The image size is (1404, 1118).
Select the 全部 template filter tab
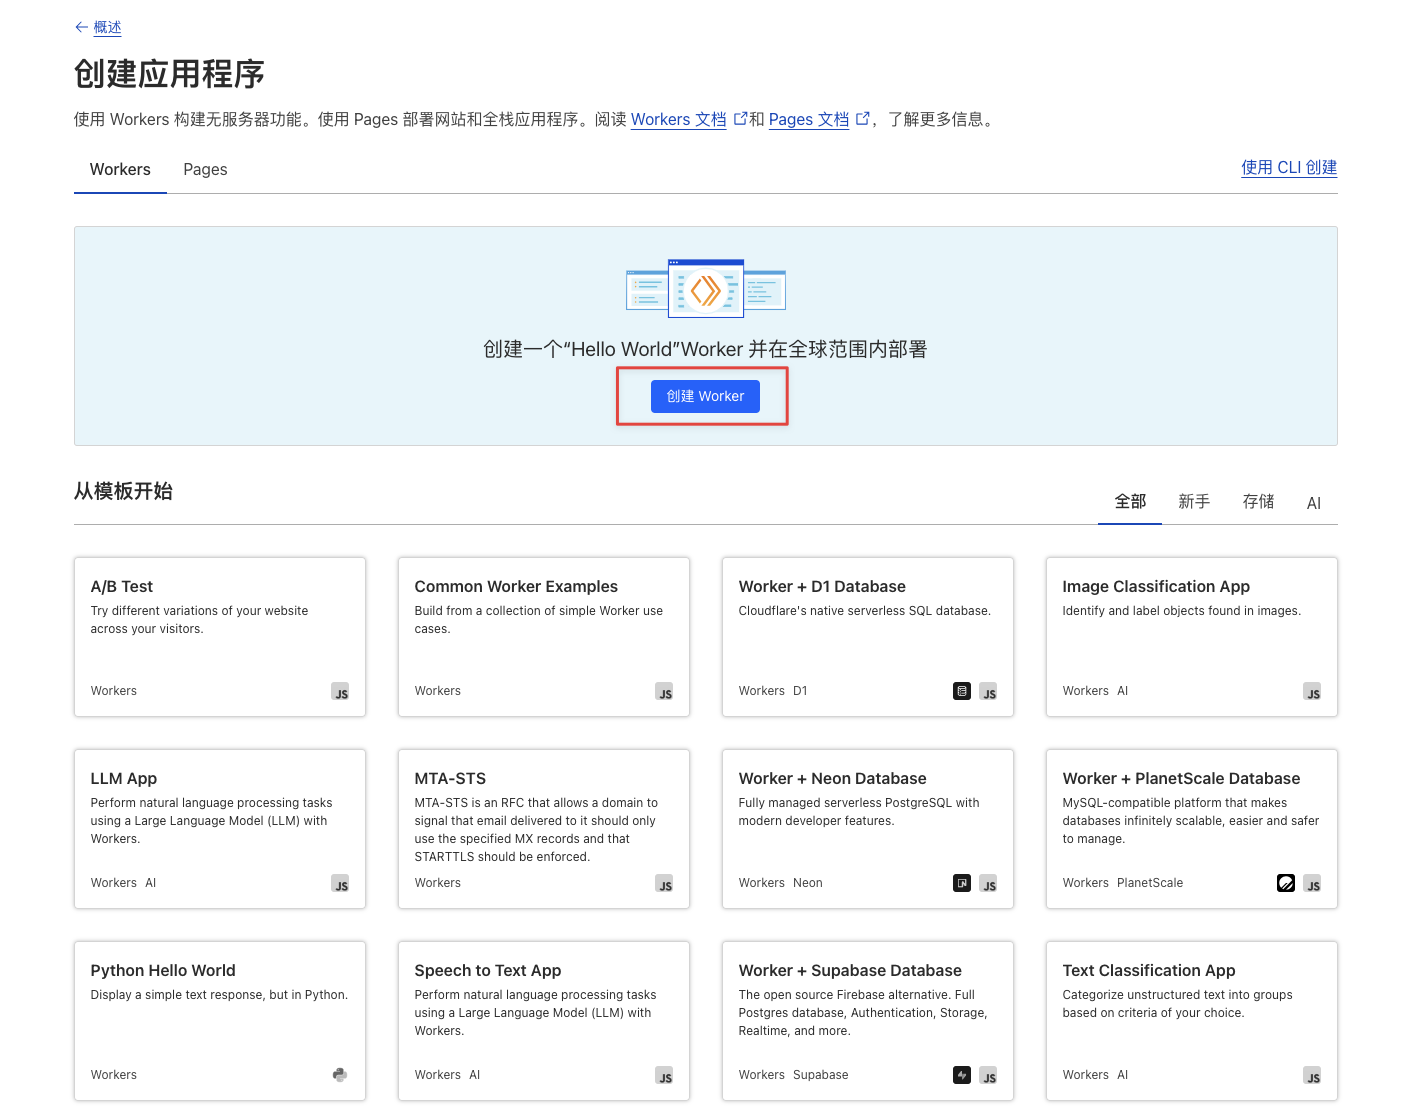pyautogui.click(x=1130, y=502)
